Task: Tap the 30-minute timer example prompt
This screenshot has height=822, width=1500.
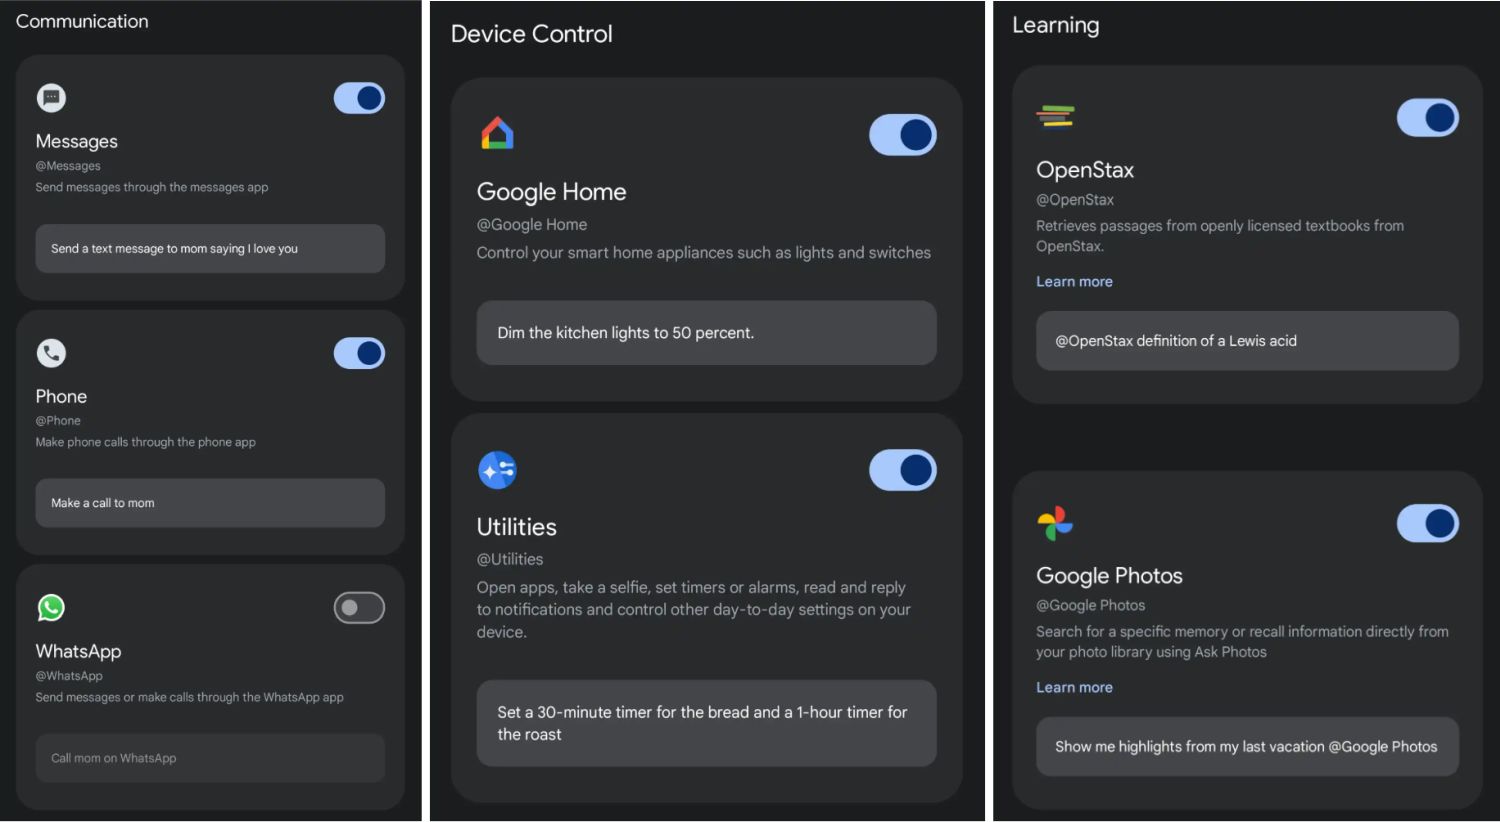Action: click(706, 723)
